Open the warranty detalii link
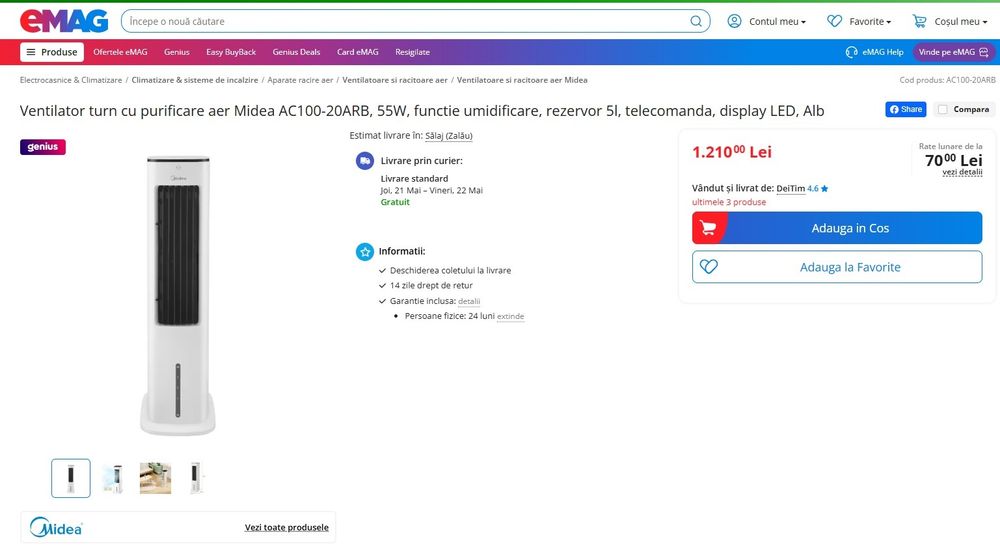 (x=469, y=301)
